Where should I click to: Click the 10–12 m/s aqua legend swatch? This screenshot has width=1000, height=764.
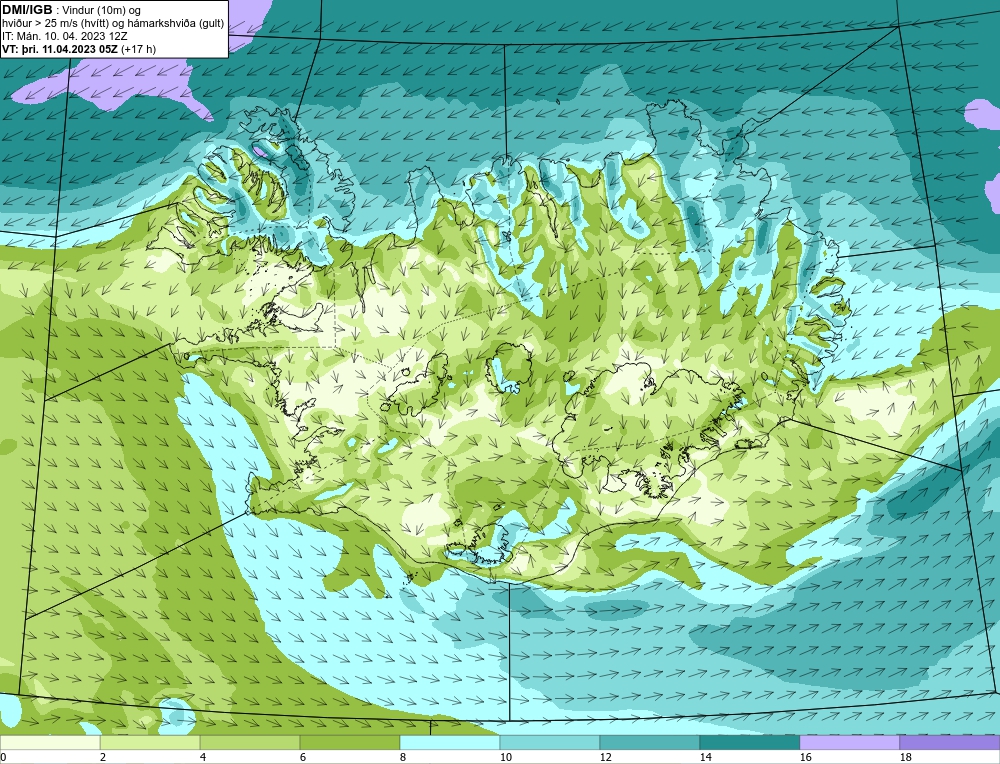[x=550, y=742]
